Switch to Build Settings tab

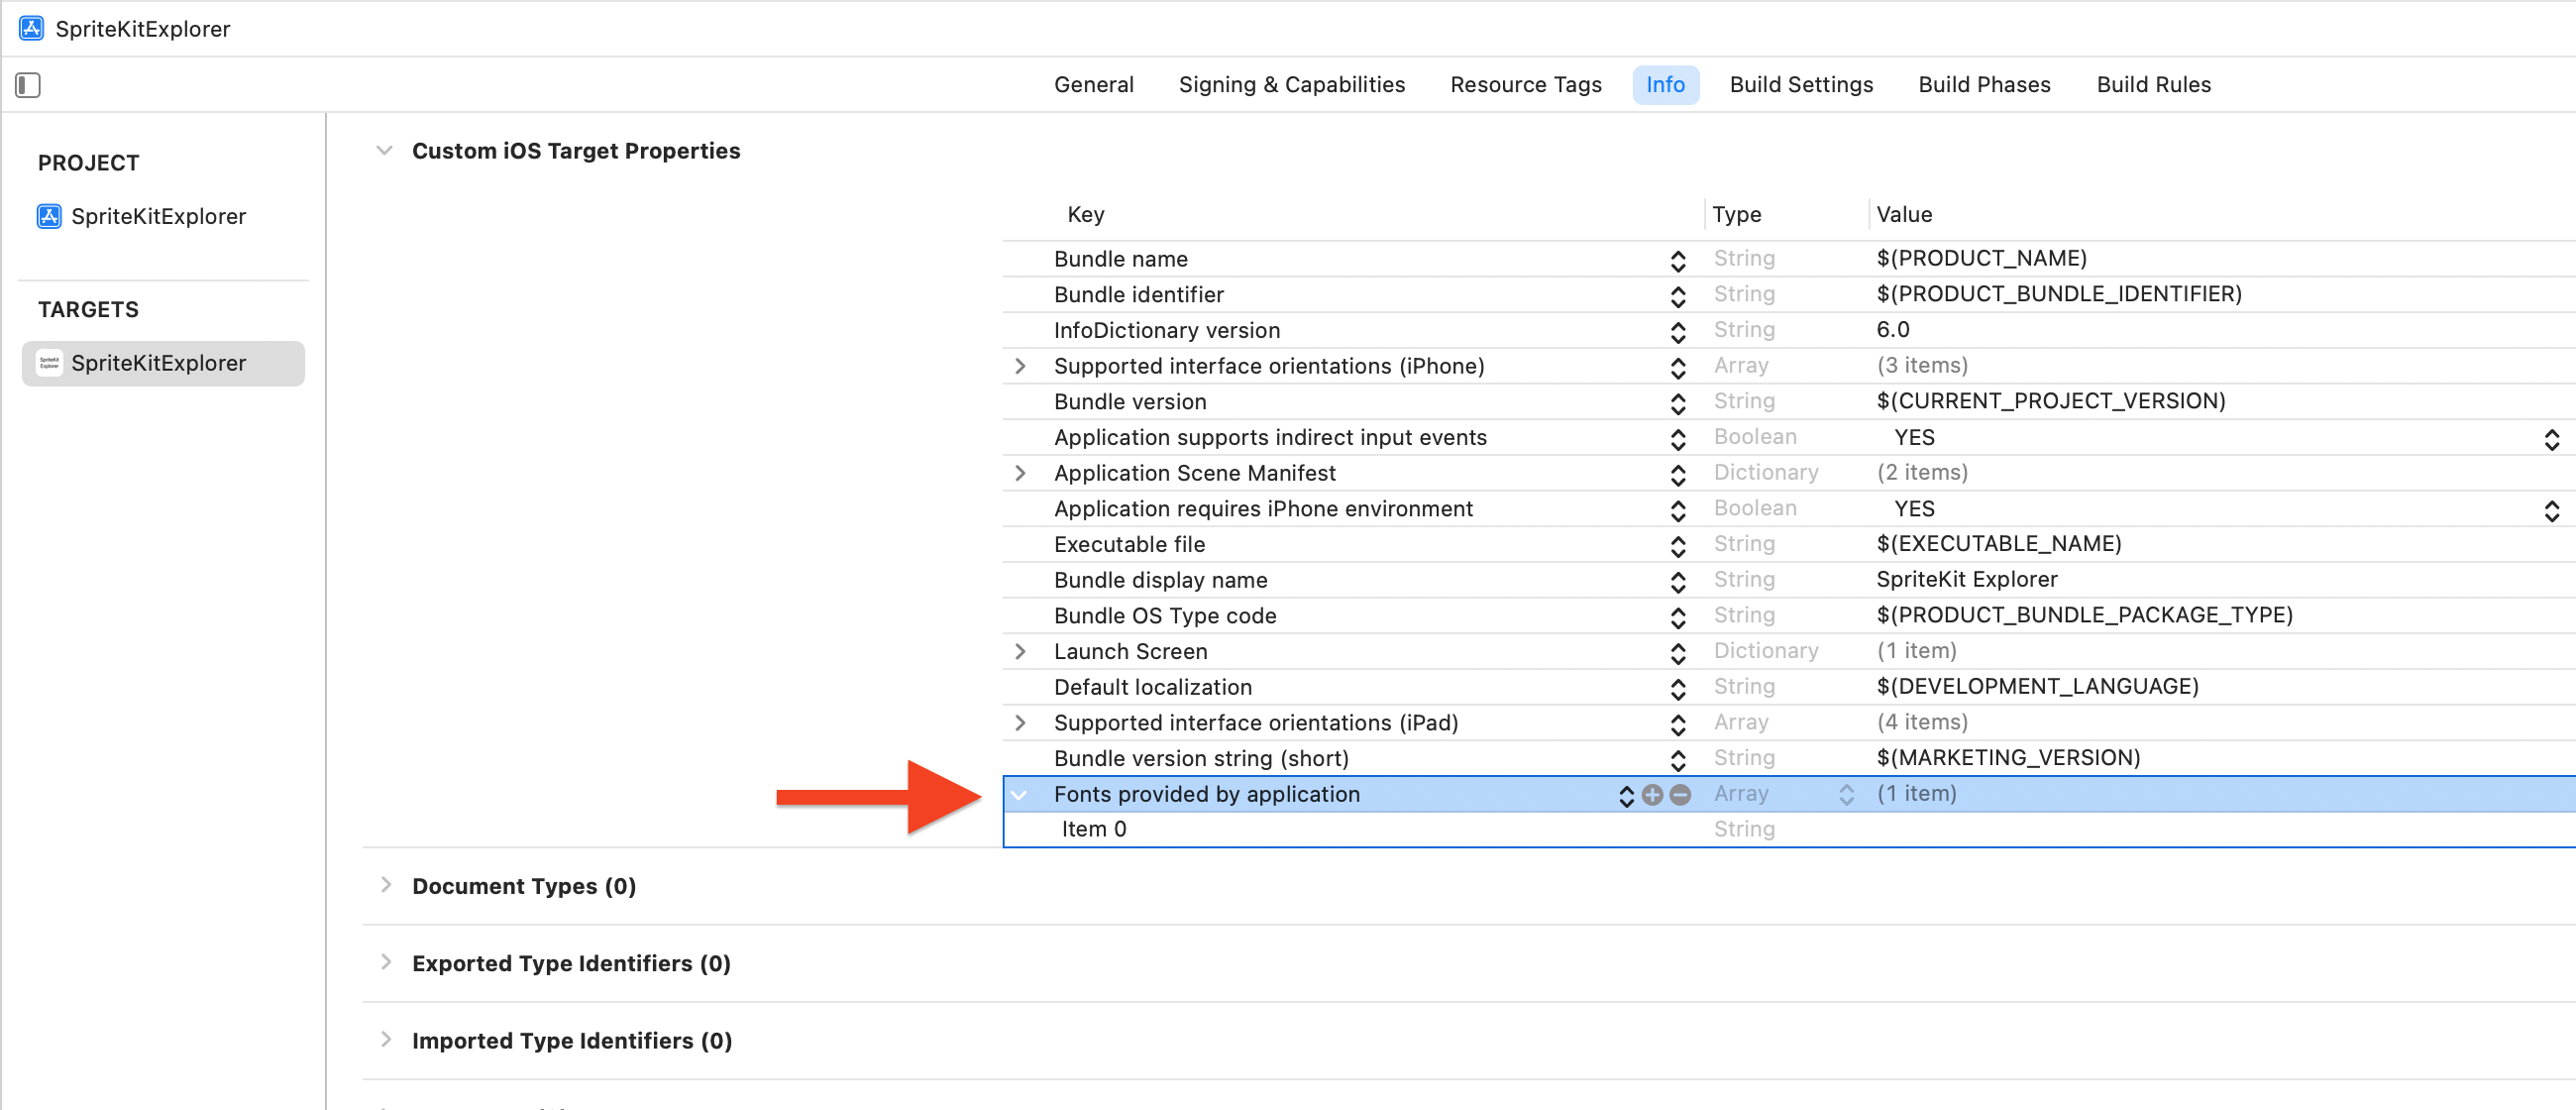pos(1801,85)
